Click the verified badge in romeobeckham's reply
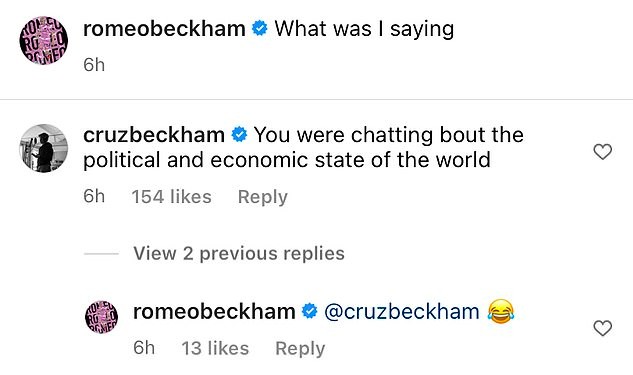The width and height of the screenshot is (633, 375). pos(310,311)
